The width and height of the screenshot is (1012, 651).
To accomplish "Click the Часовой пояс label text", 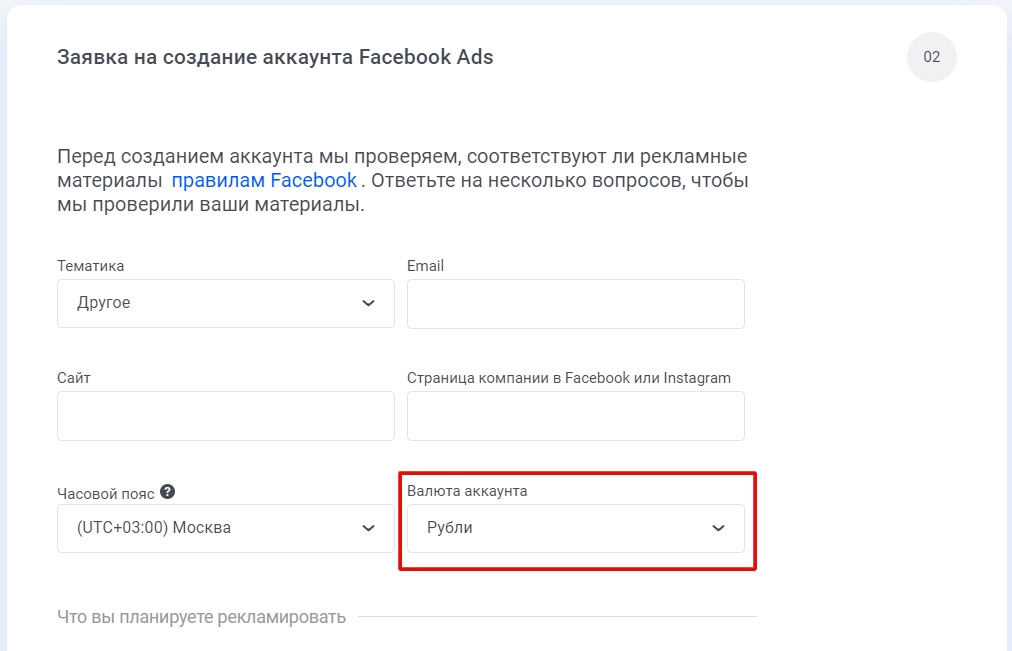I will coord(105,492).
